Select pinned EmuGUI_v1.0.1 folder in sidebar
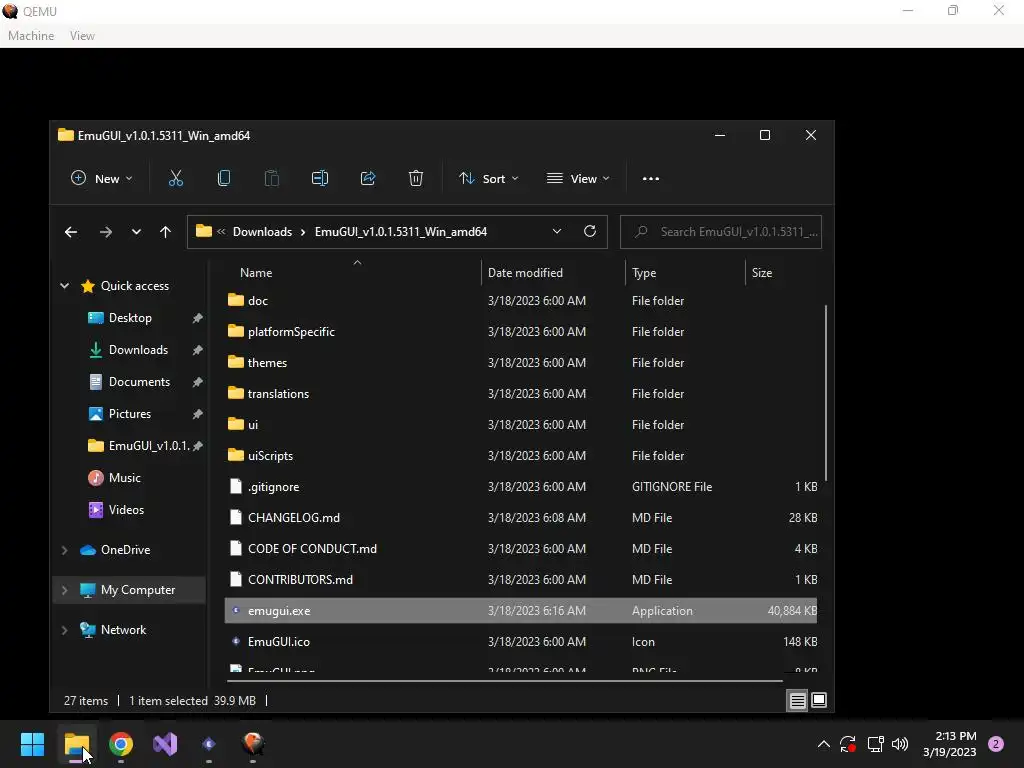 (149, 446)
